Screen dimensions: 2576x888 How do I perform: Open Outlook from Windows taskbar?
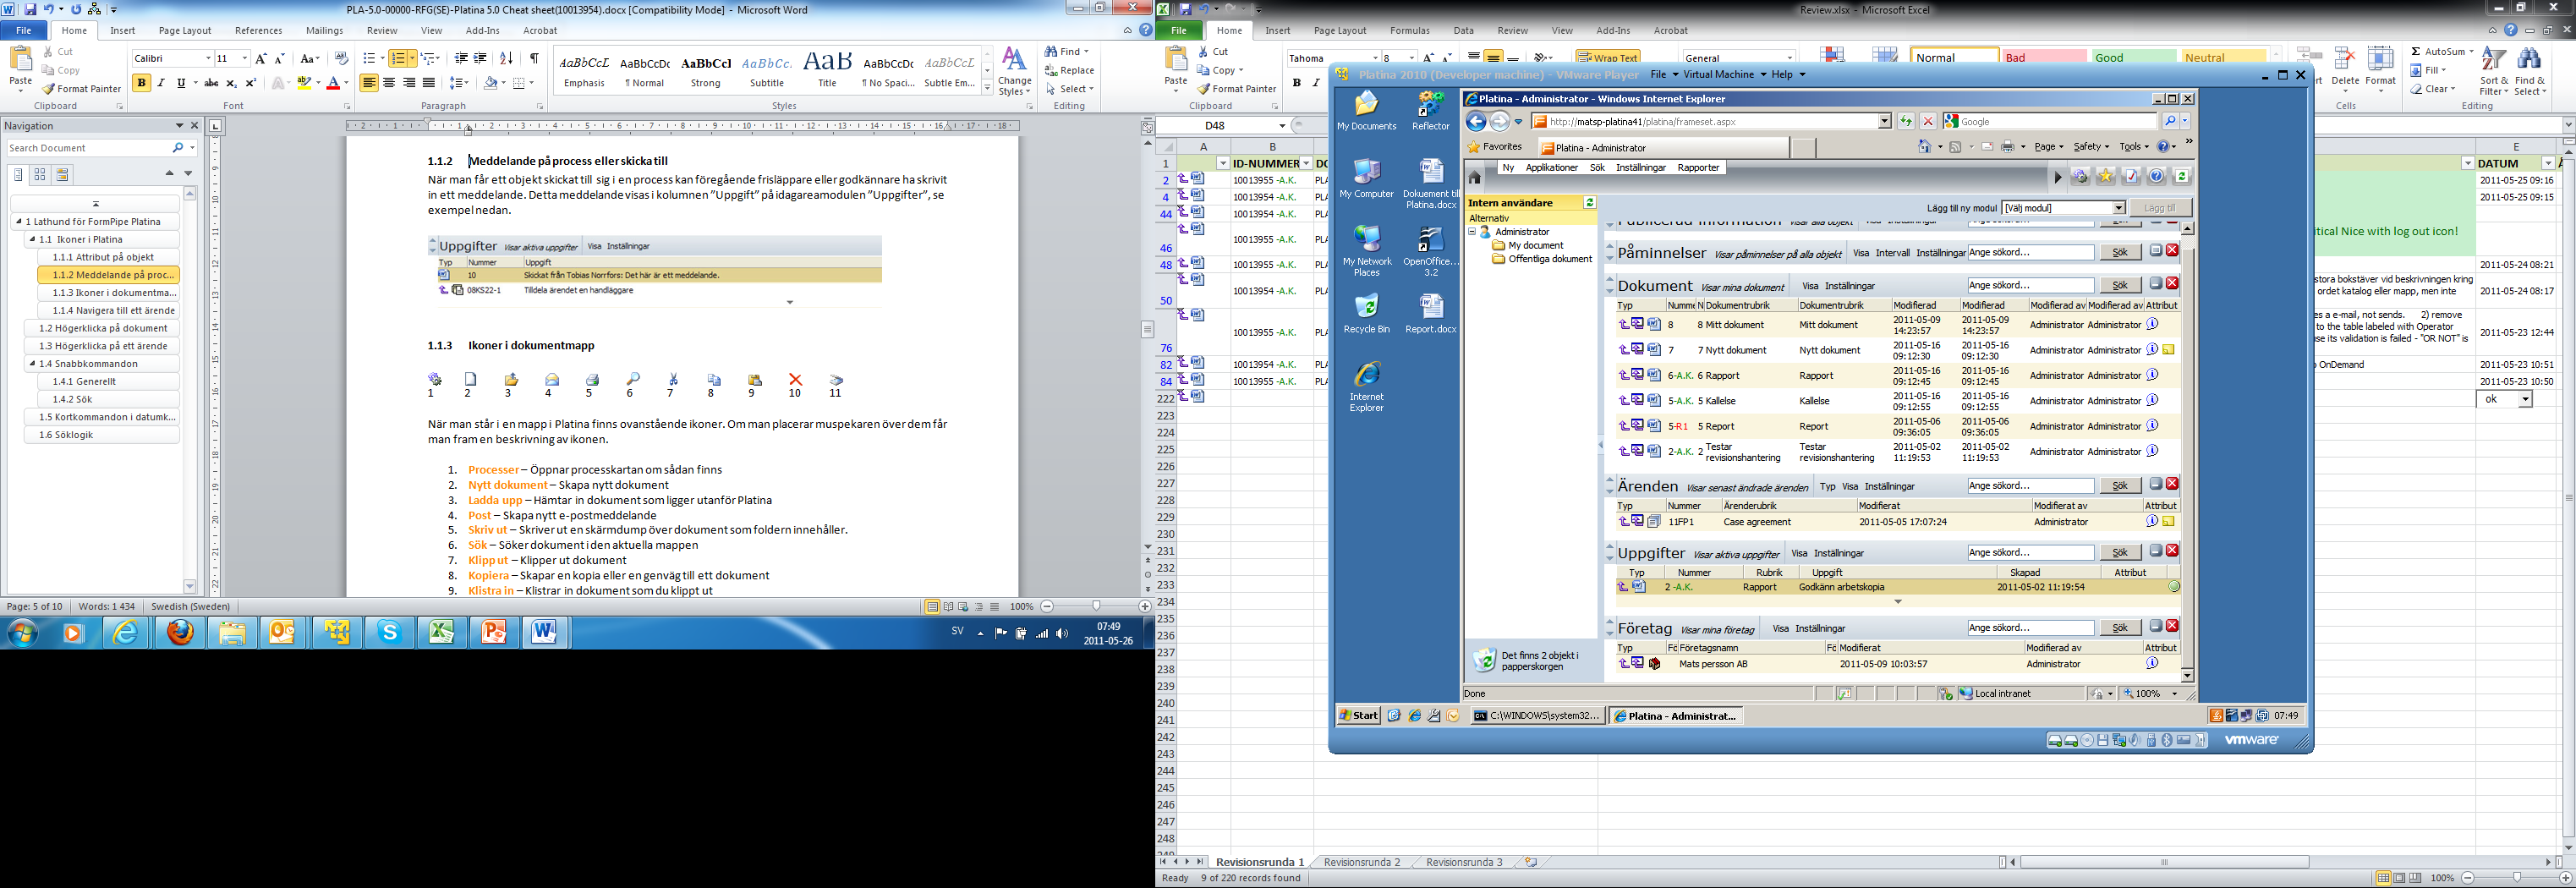coord(284,632)
